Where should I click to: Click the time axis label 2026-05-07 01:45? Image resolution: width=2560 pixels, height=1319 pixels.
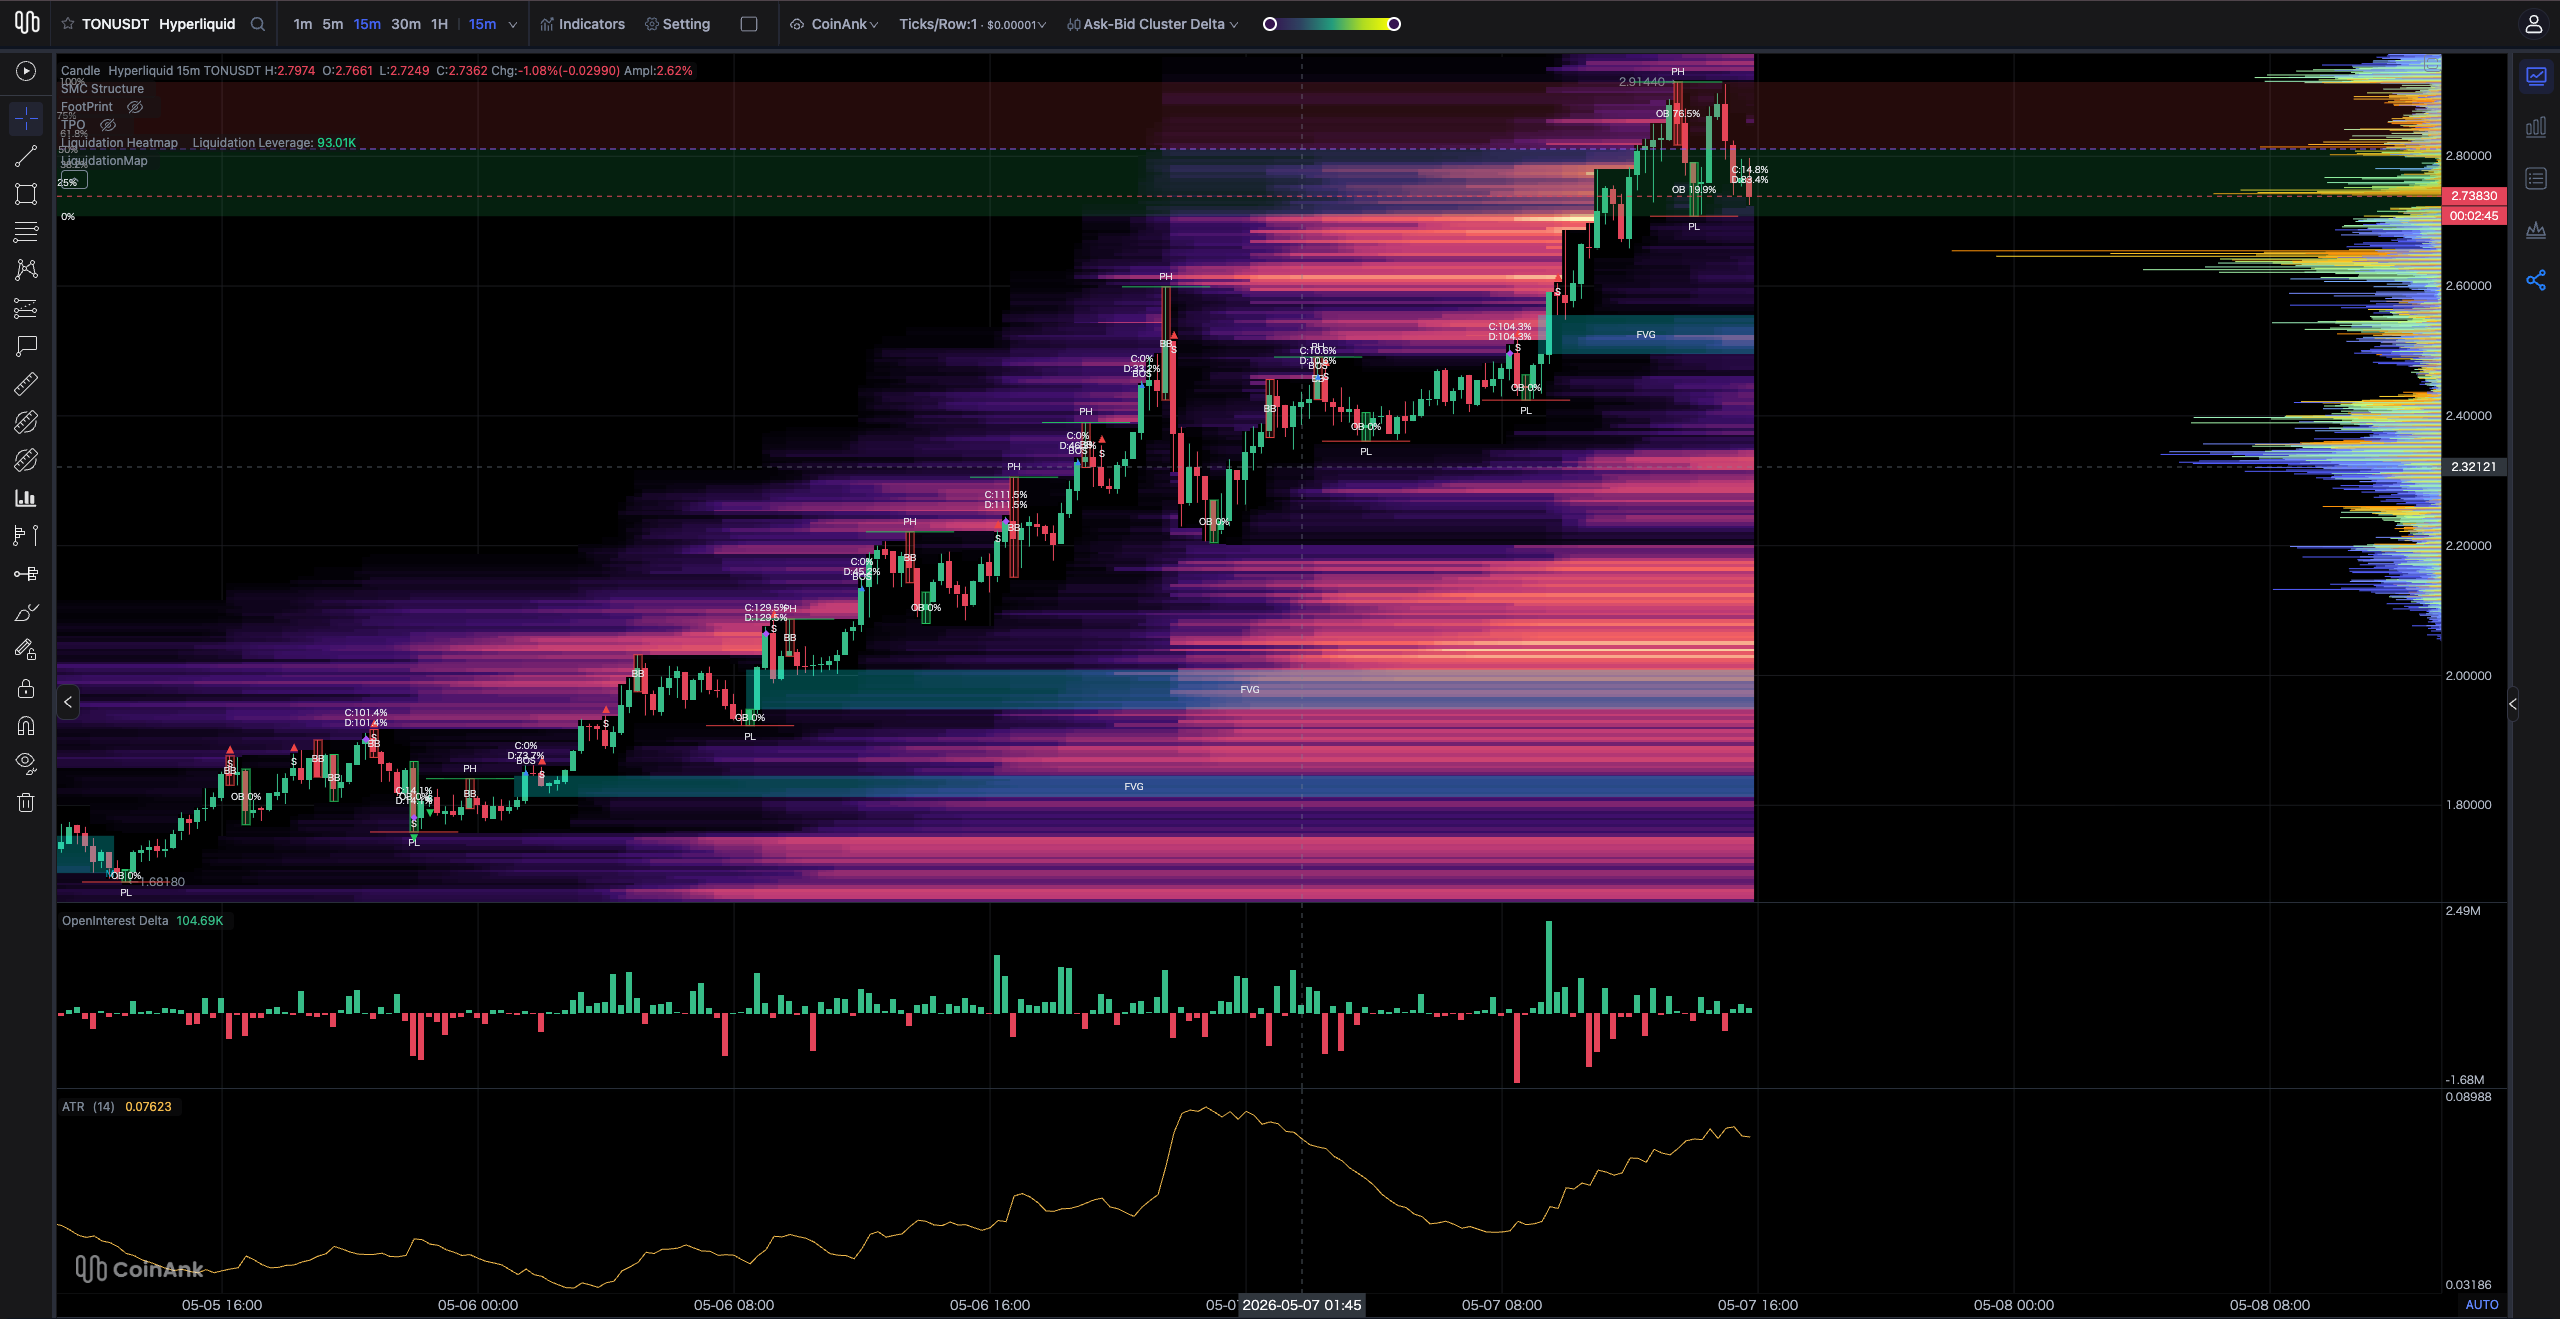pos(1301,1305)
